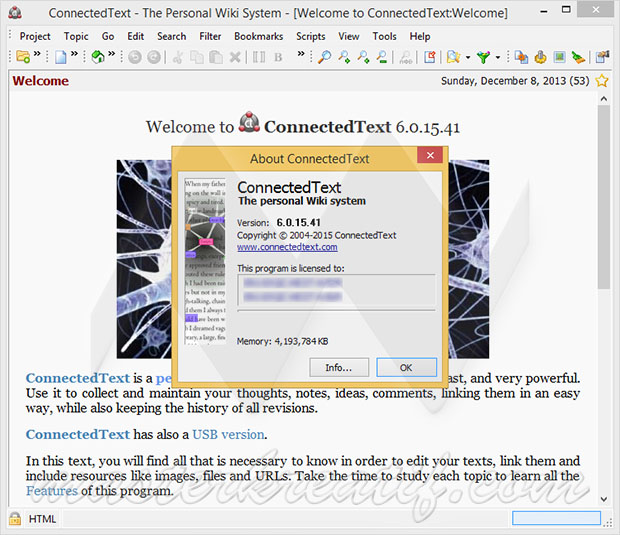
Task: Open the Edit menu
Action: [135, 36]
